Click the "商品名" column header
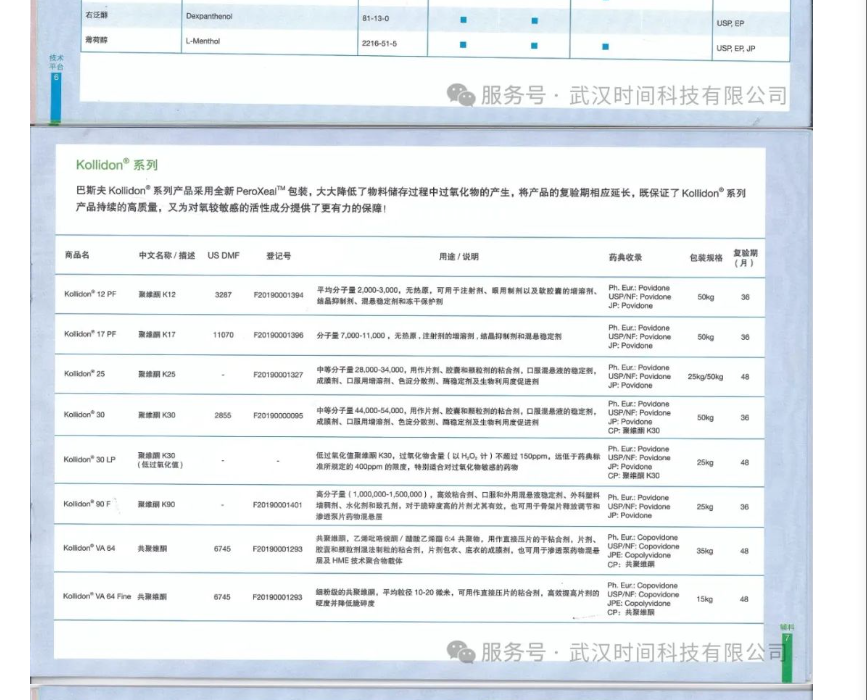 point(77,255)
